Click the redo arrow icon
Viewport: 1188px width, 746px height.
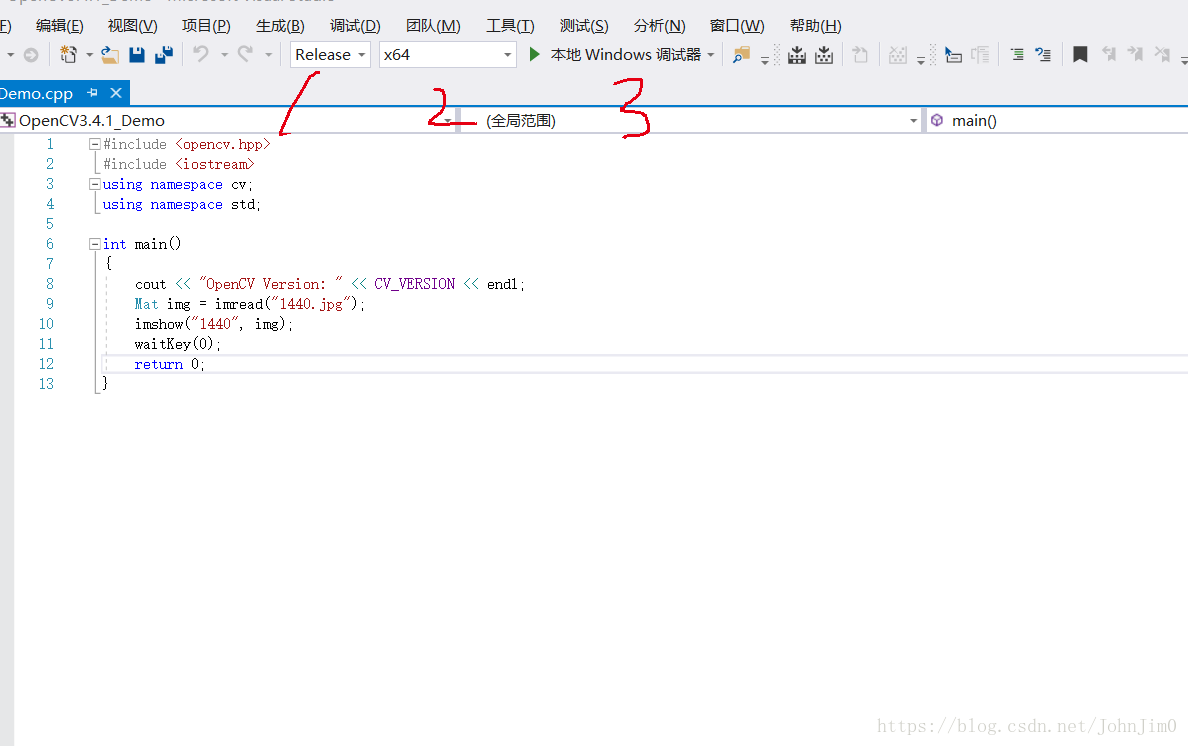pos(245,55)
